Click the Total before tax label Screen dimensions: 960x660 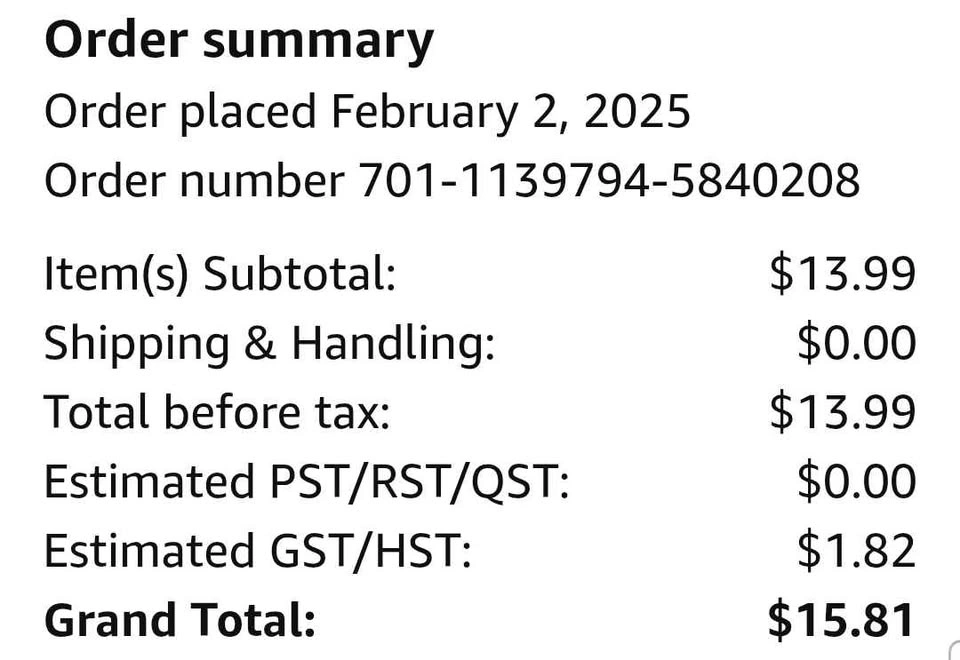pos(217,411)
